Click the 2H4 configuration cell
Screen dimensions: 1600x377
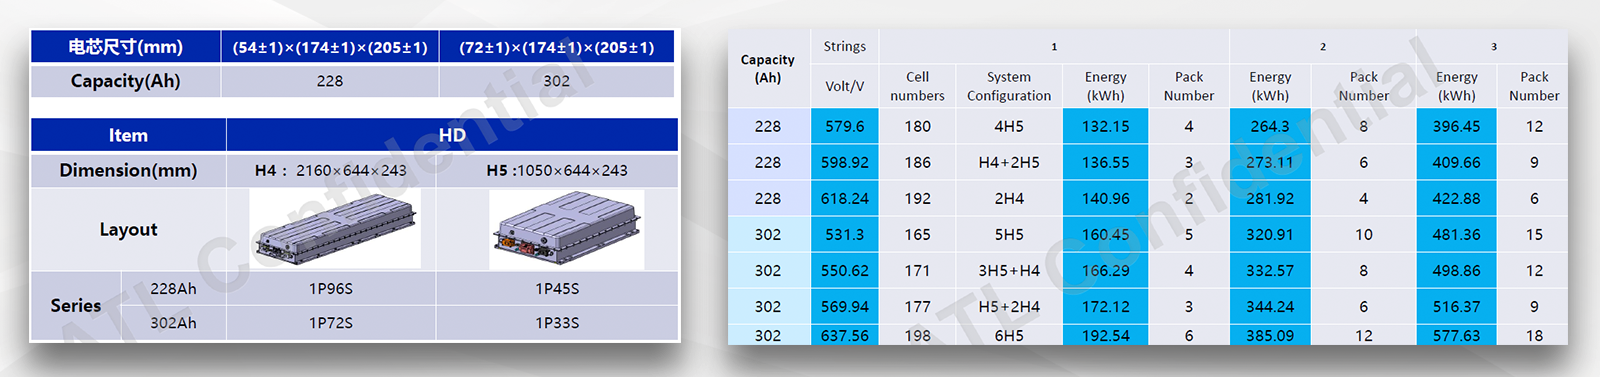pyautogui.click(x=1009, y=198)
